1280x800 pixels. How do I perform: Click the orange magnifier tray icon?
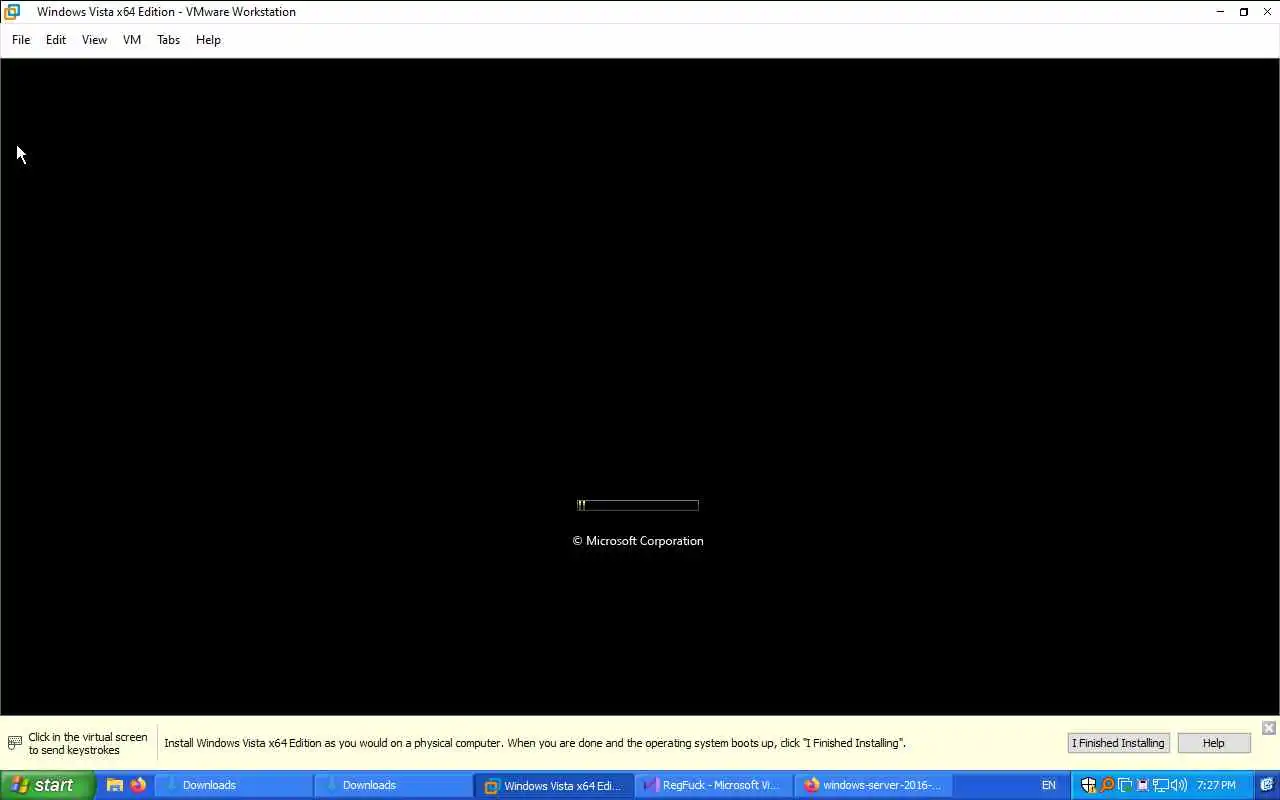click(x=1107, y=785)
